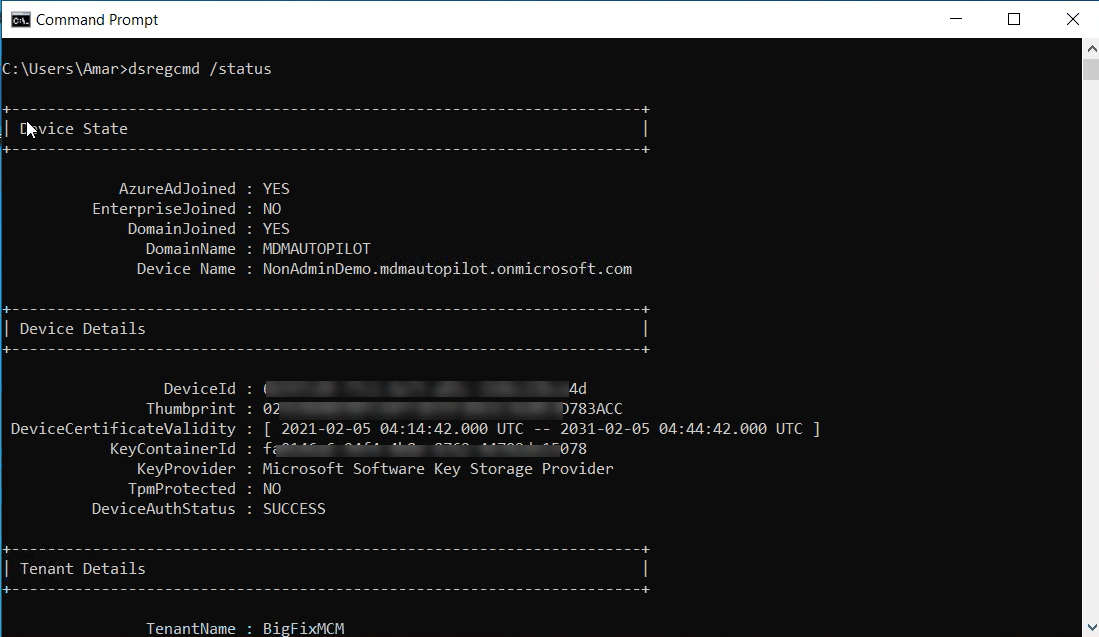Select the "Device Details" section header

(82, 329)
